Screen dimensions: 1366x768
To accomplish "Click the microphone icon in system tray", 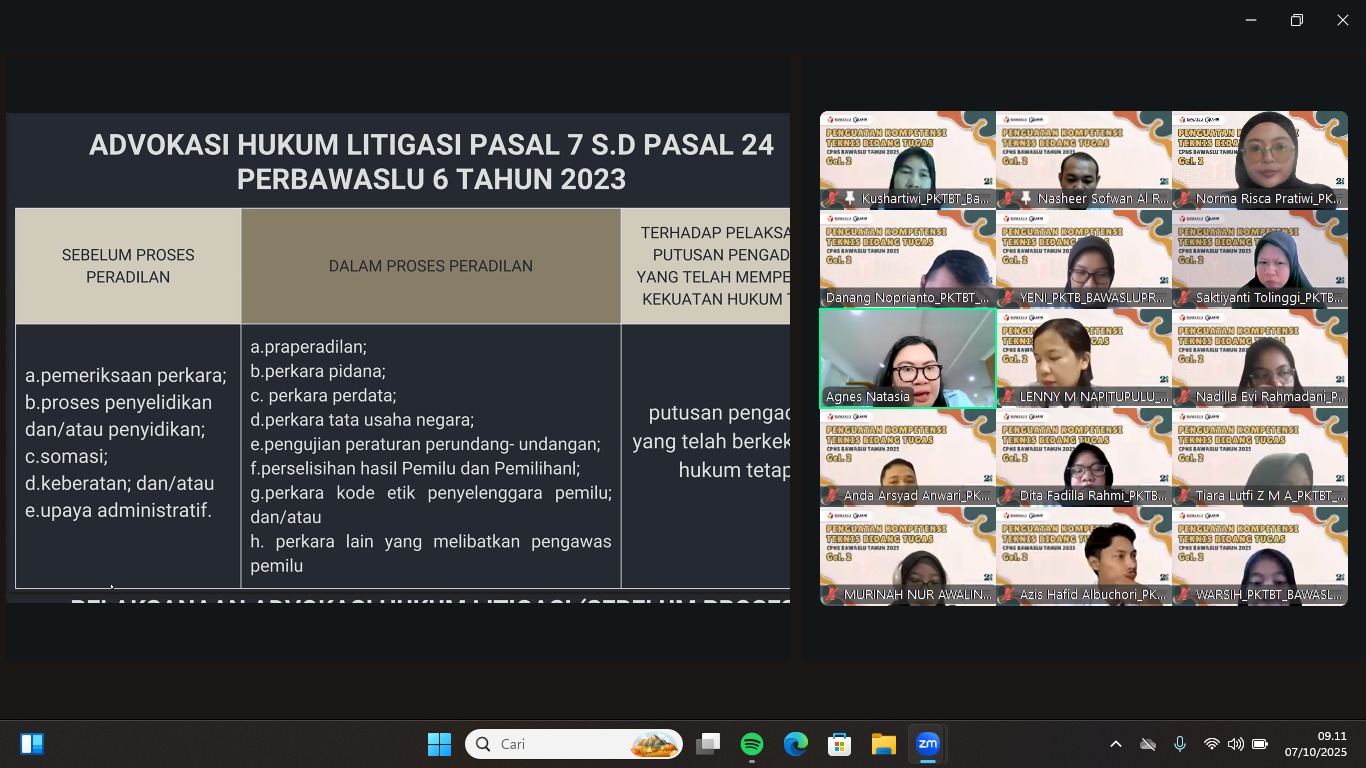I will click(1180, 744).
